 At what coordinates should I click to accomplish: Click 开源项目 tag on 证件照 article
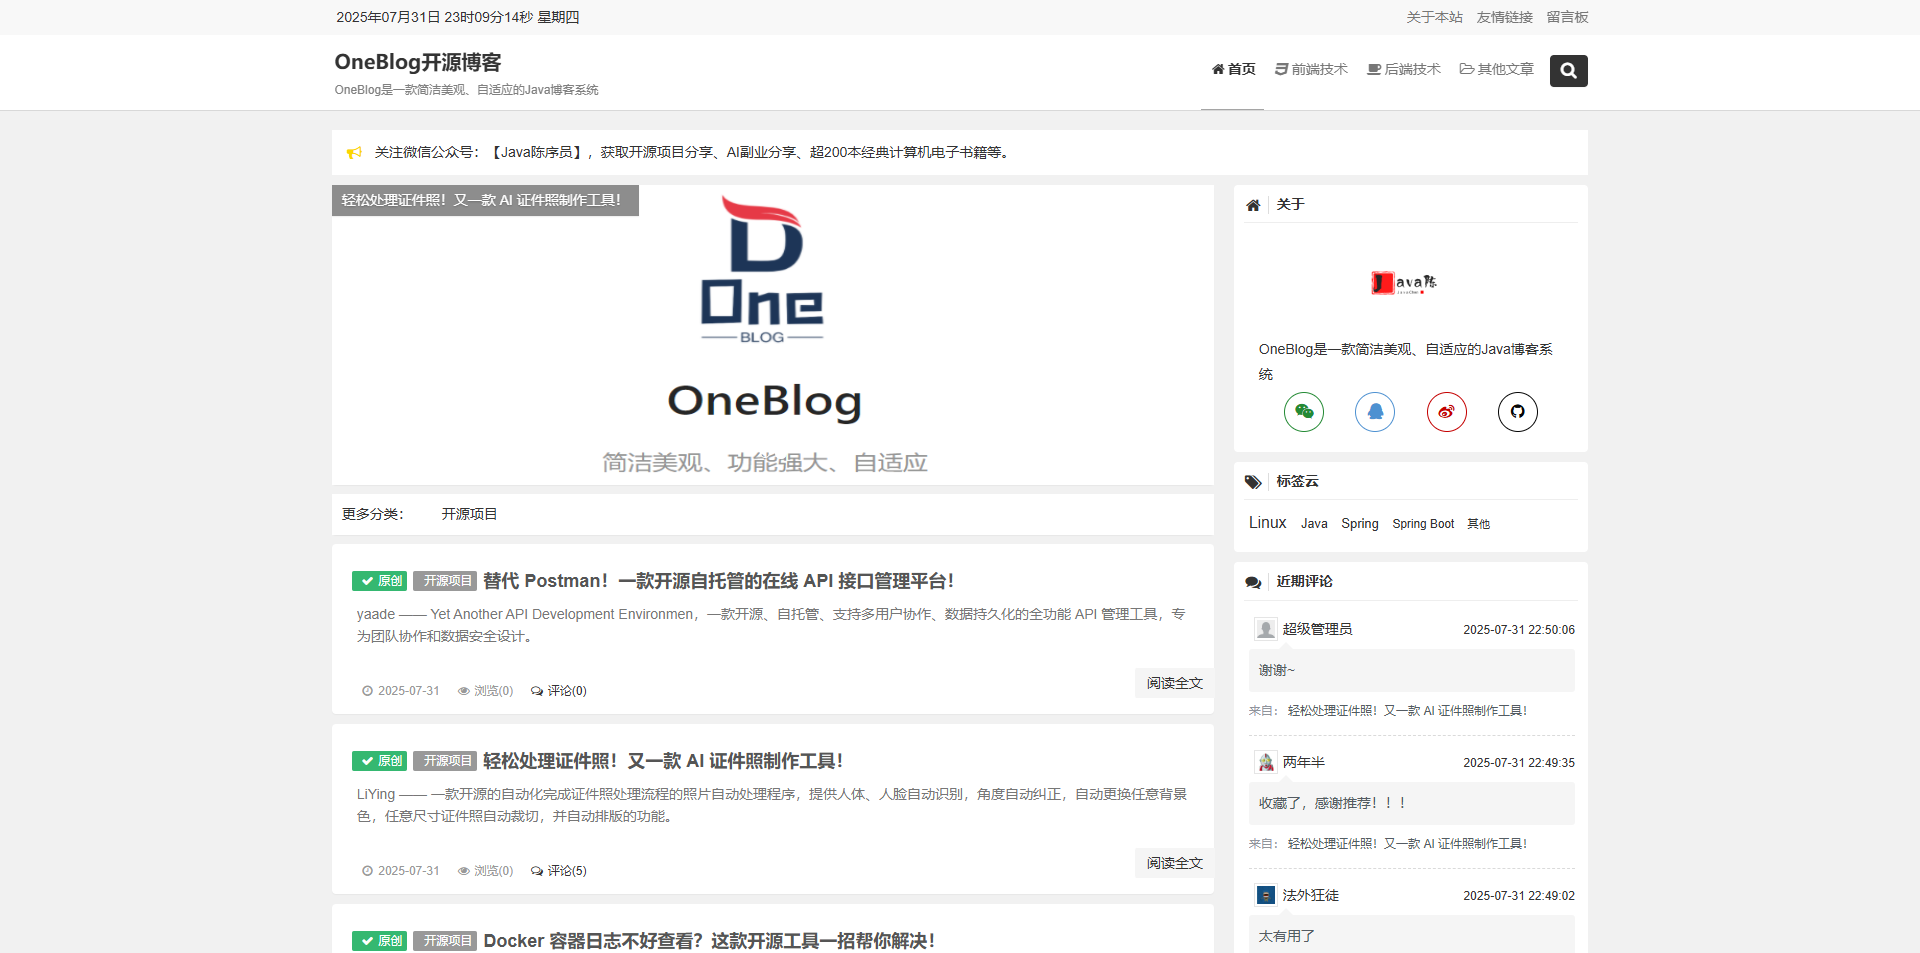[x=445, y=761]
